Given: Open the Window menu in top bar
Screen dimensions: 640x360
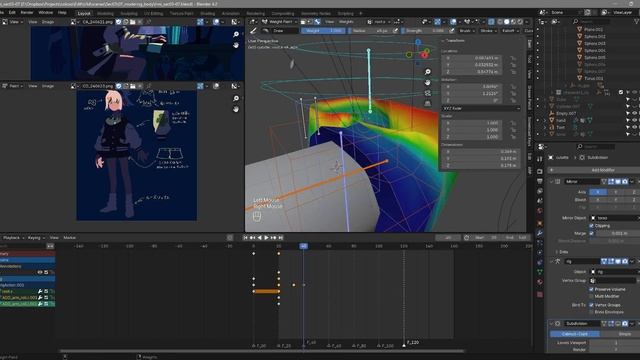Looking at the screenshot, I should (x=45, y=13).
